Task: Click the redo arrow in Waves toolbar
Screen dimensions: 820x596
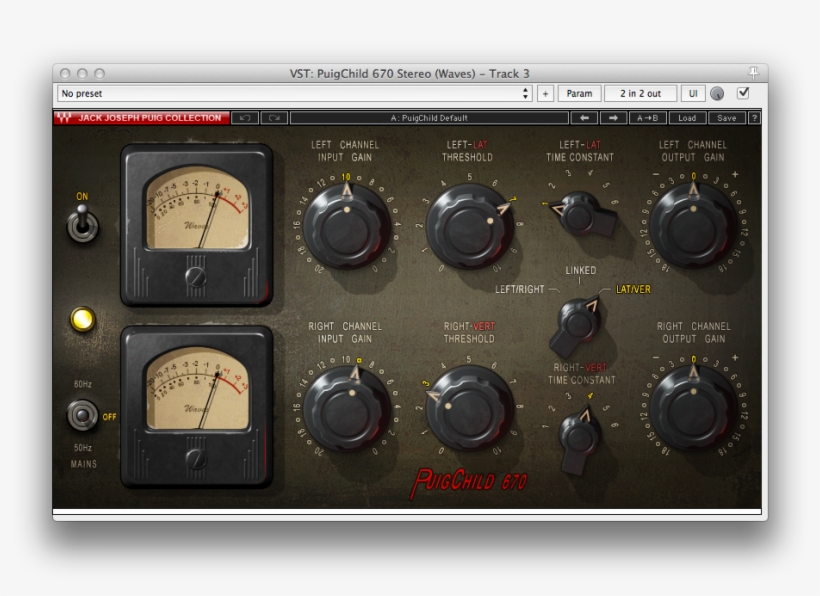Action: (x=274, y=118)
